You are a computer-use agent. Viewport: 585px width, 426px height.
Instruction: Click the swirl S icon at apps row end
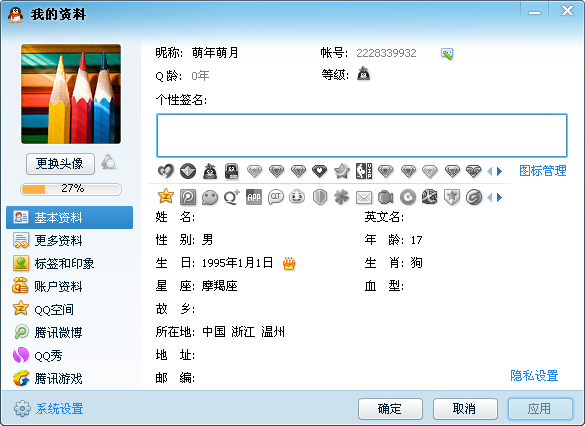click(474, 197)
